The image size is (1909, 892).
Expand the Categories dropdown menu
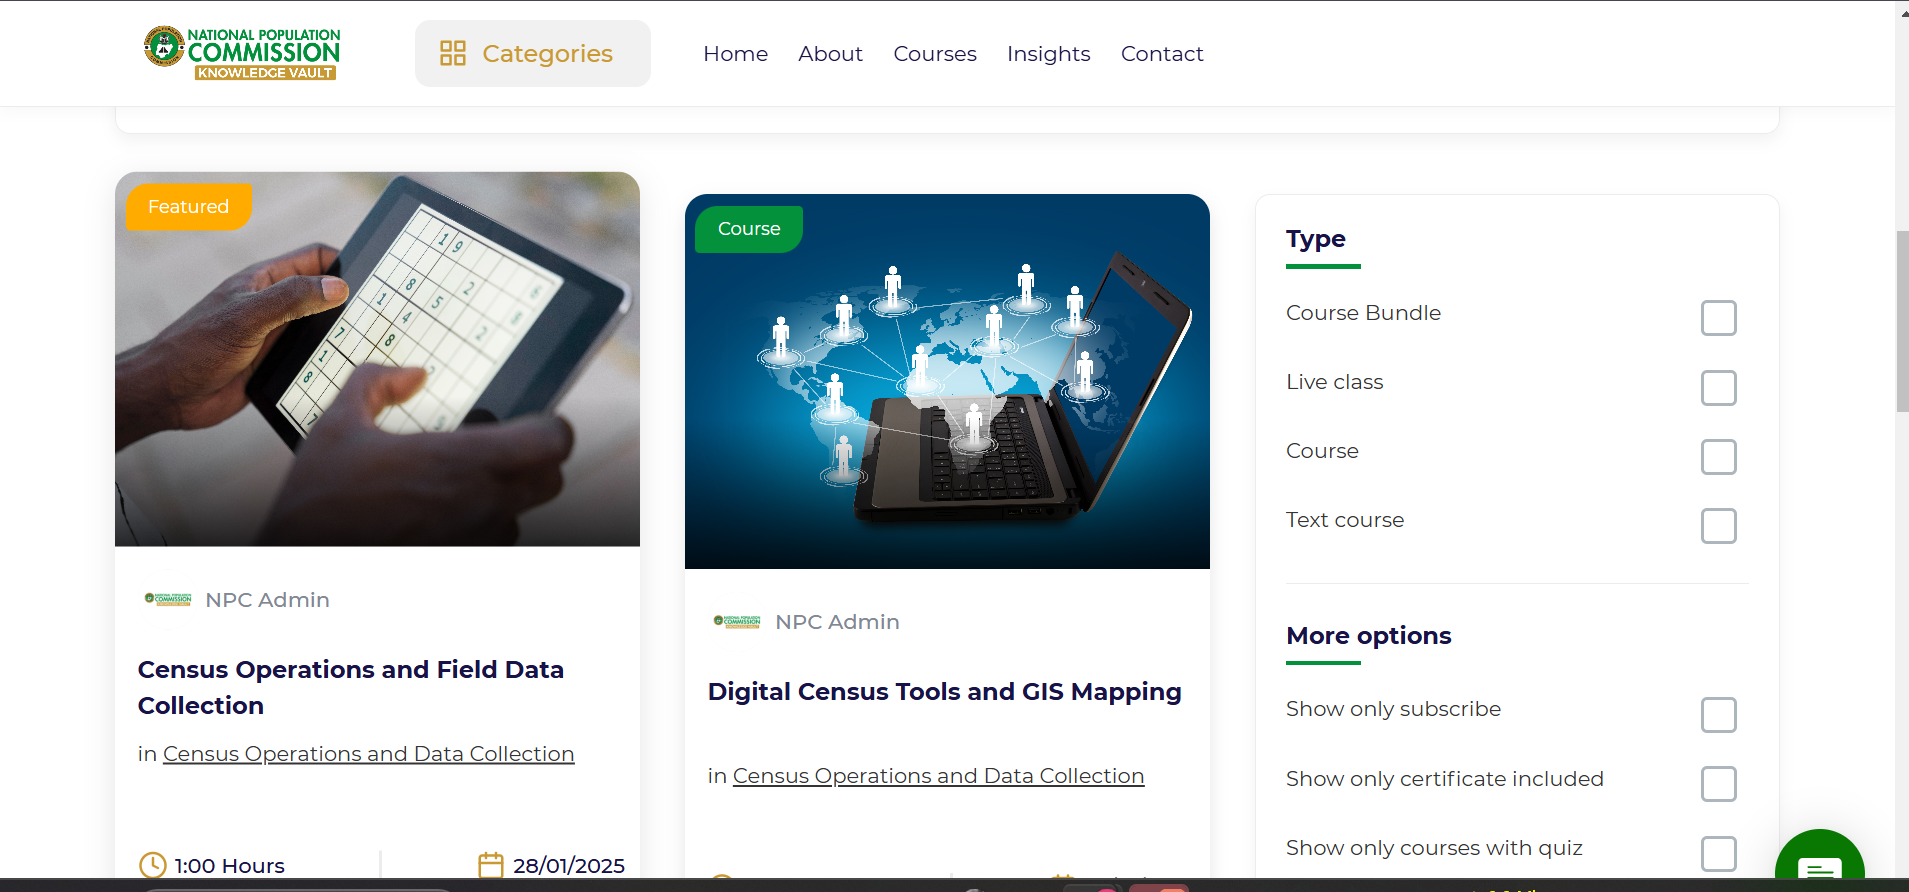[533, 53]
